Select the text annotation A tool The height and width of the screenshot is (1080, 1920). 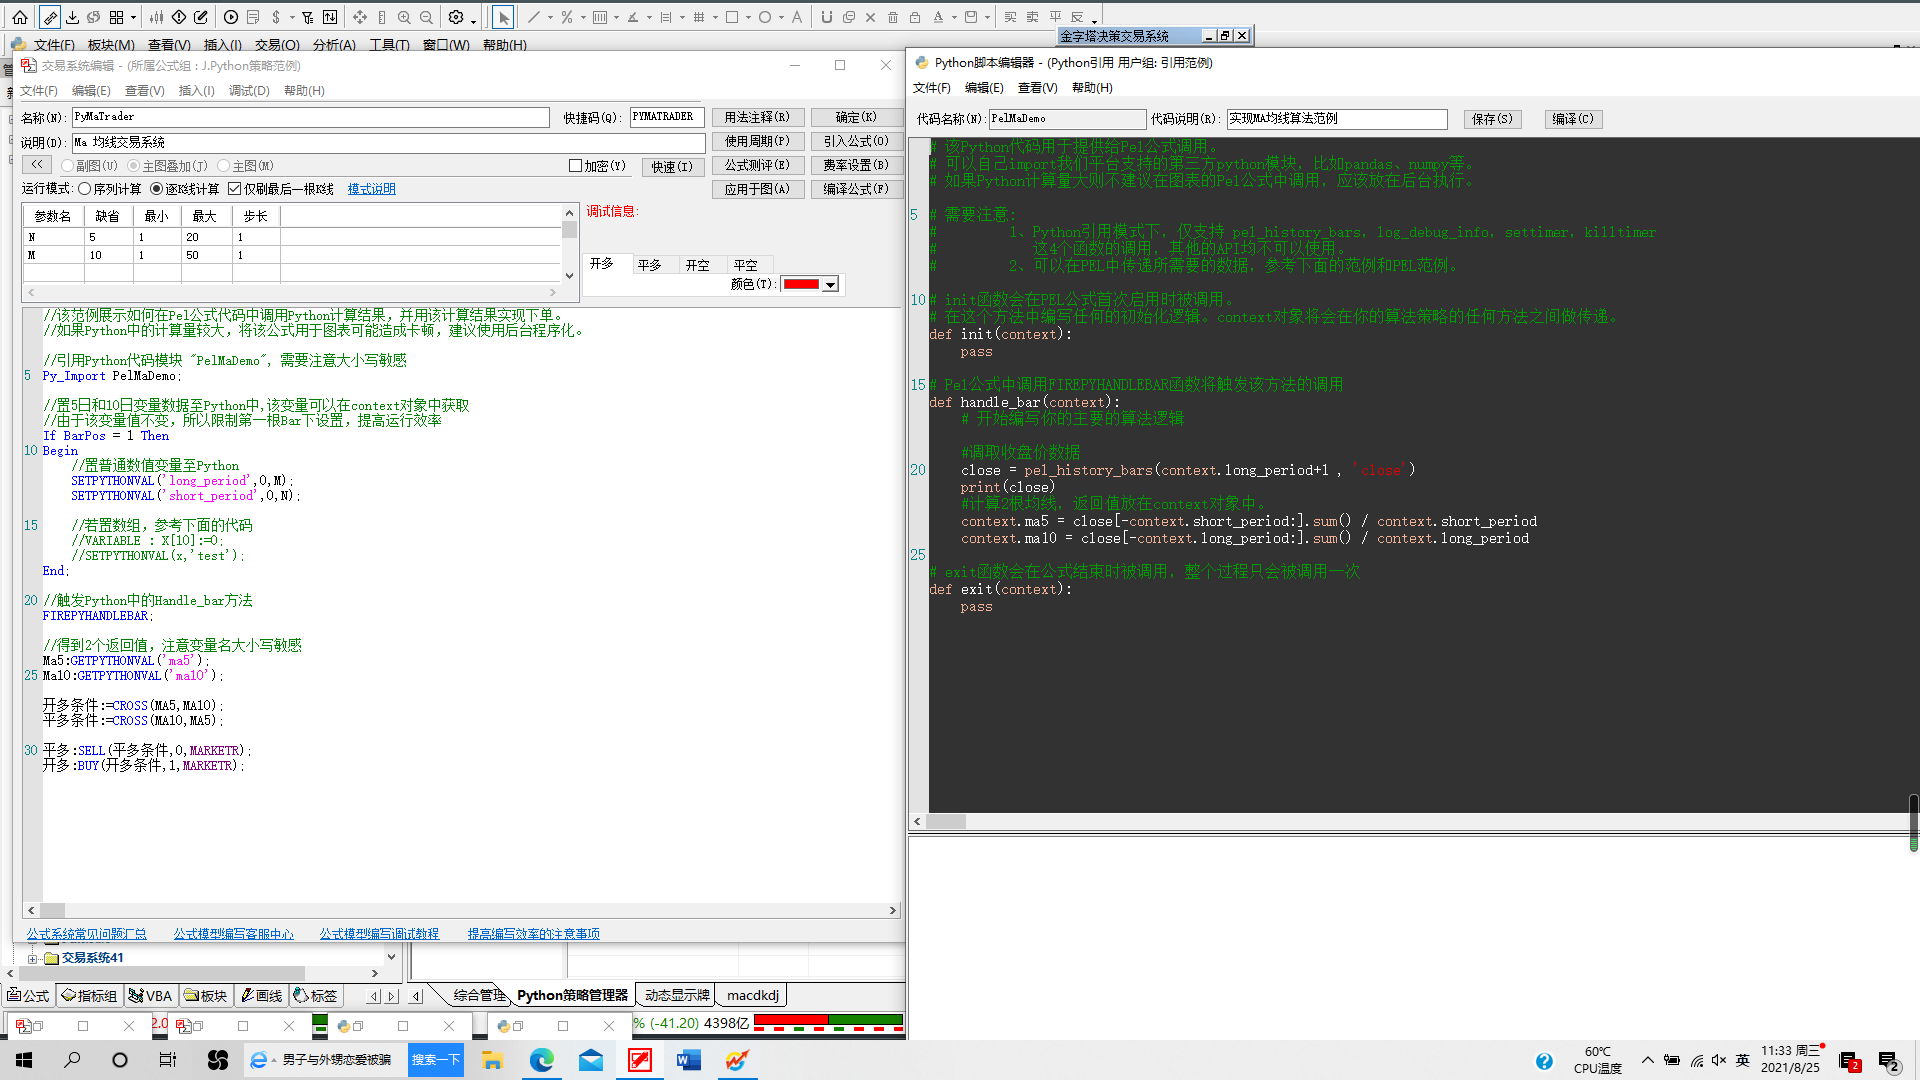[797, 17]
